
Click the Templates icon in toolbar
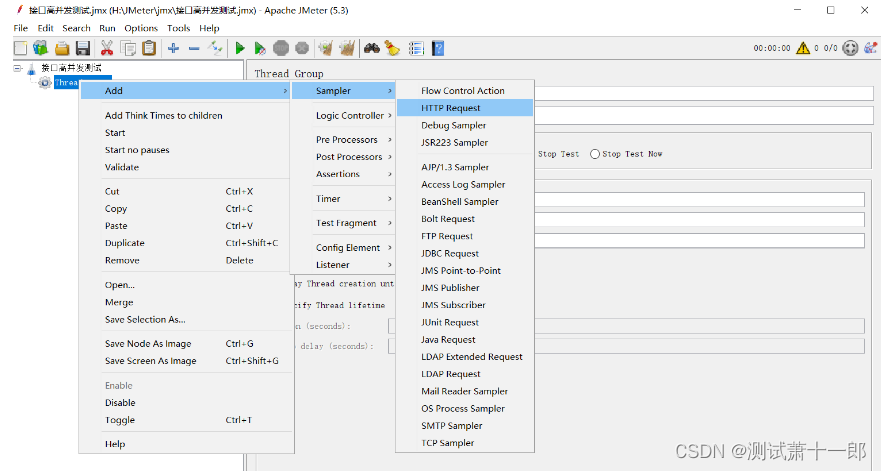[x=40, y=48]
